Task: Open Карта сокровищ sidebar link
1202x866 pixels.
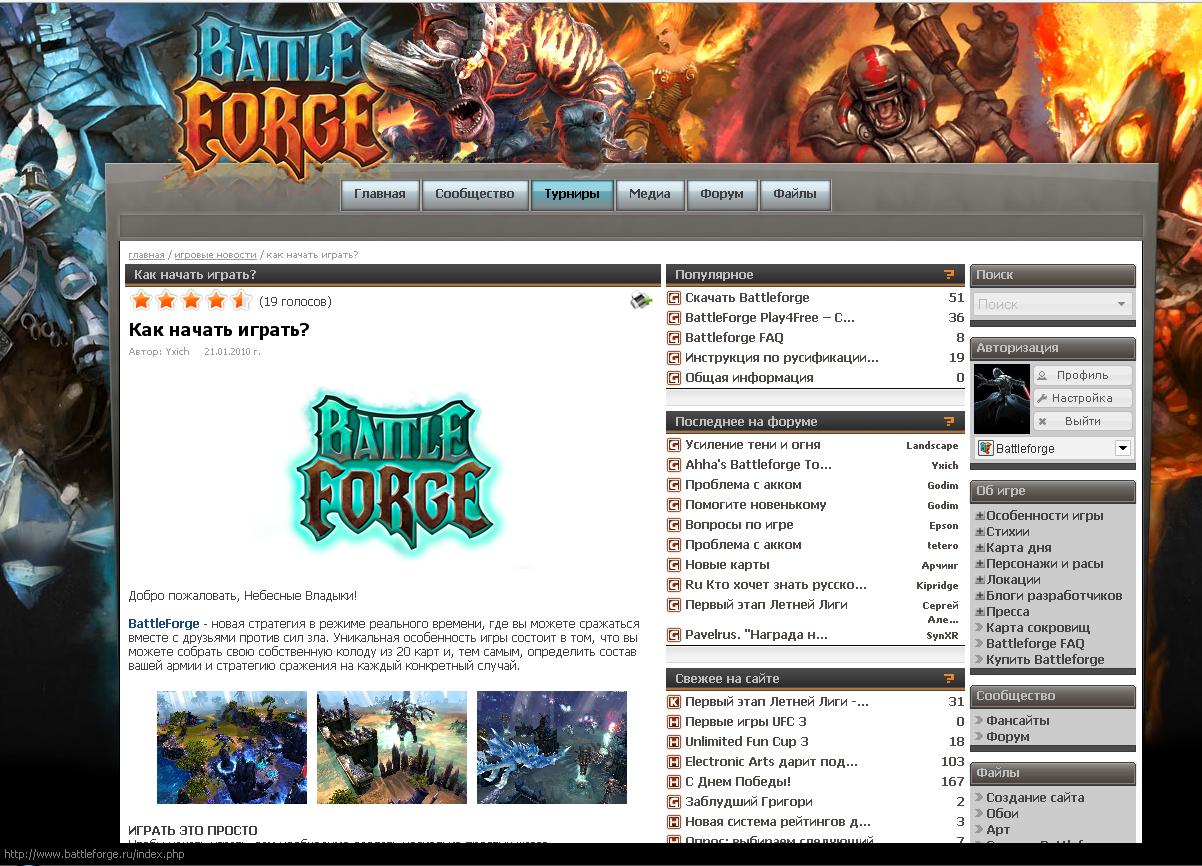Action: point(1038,628)
